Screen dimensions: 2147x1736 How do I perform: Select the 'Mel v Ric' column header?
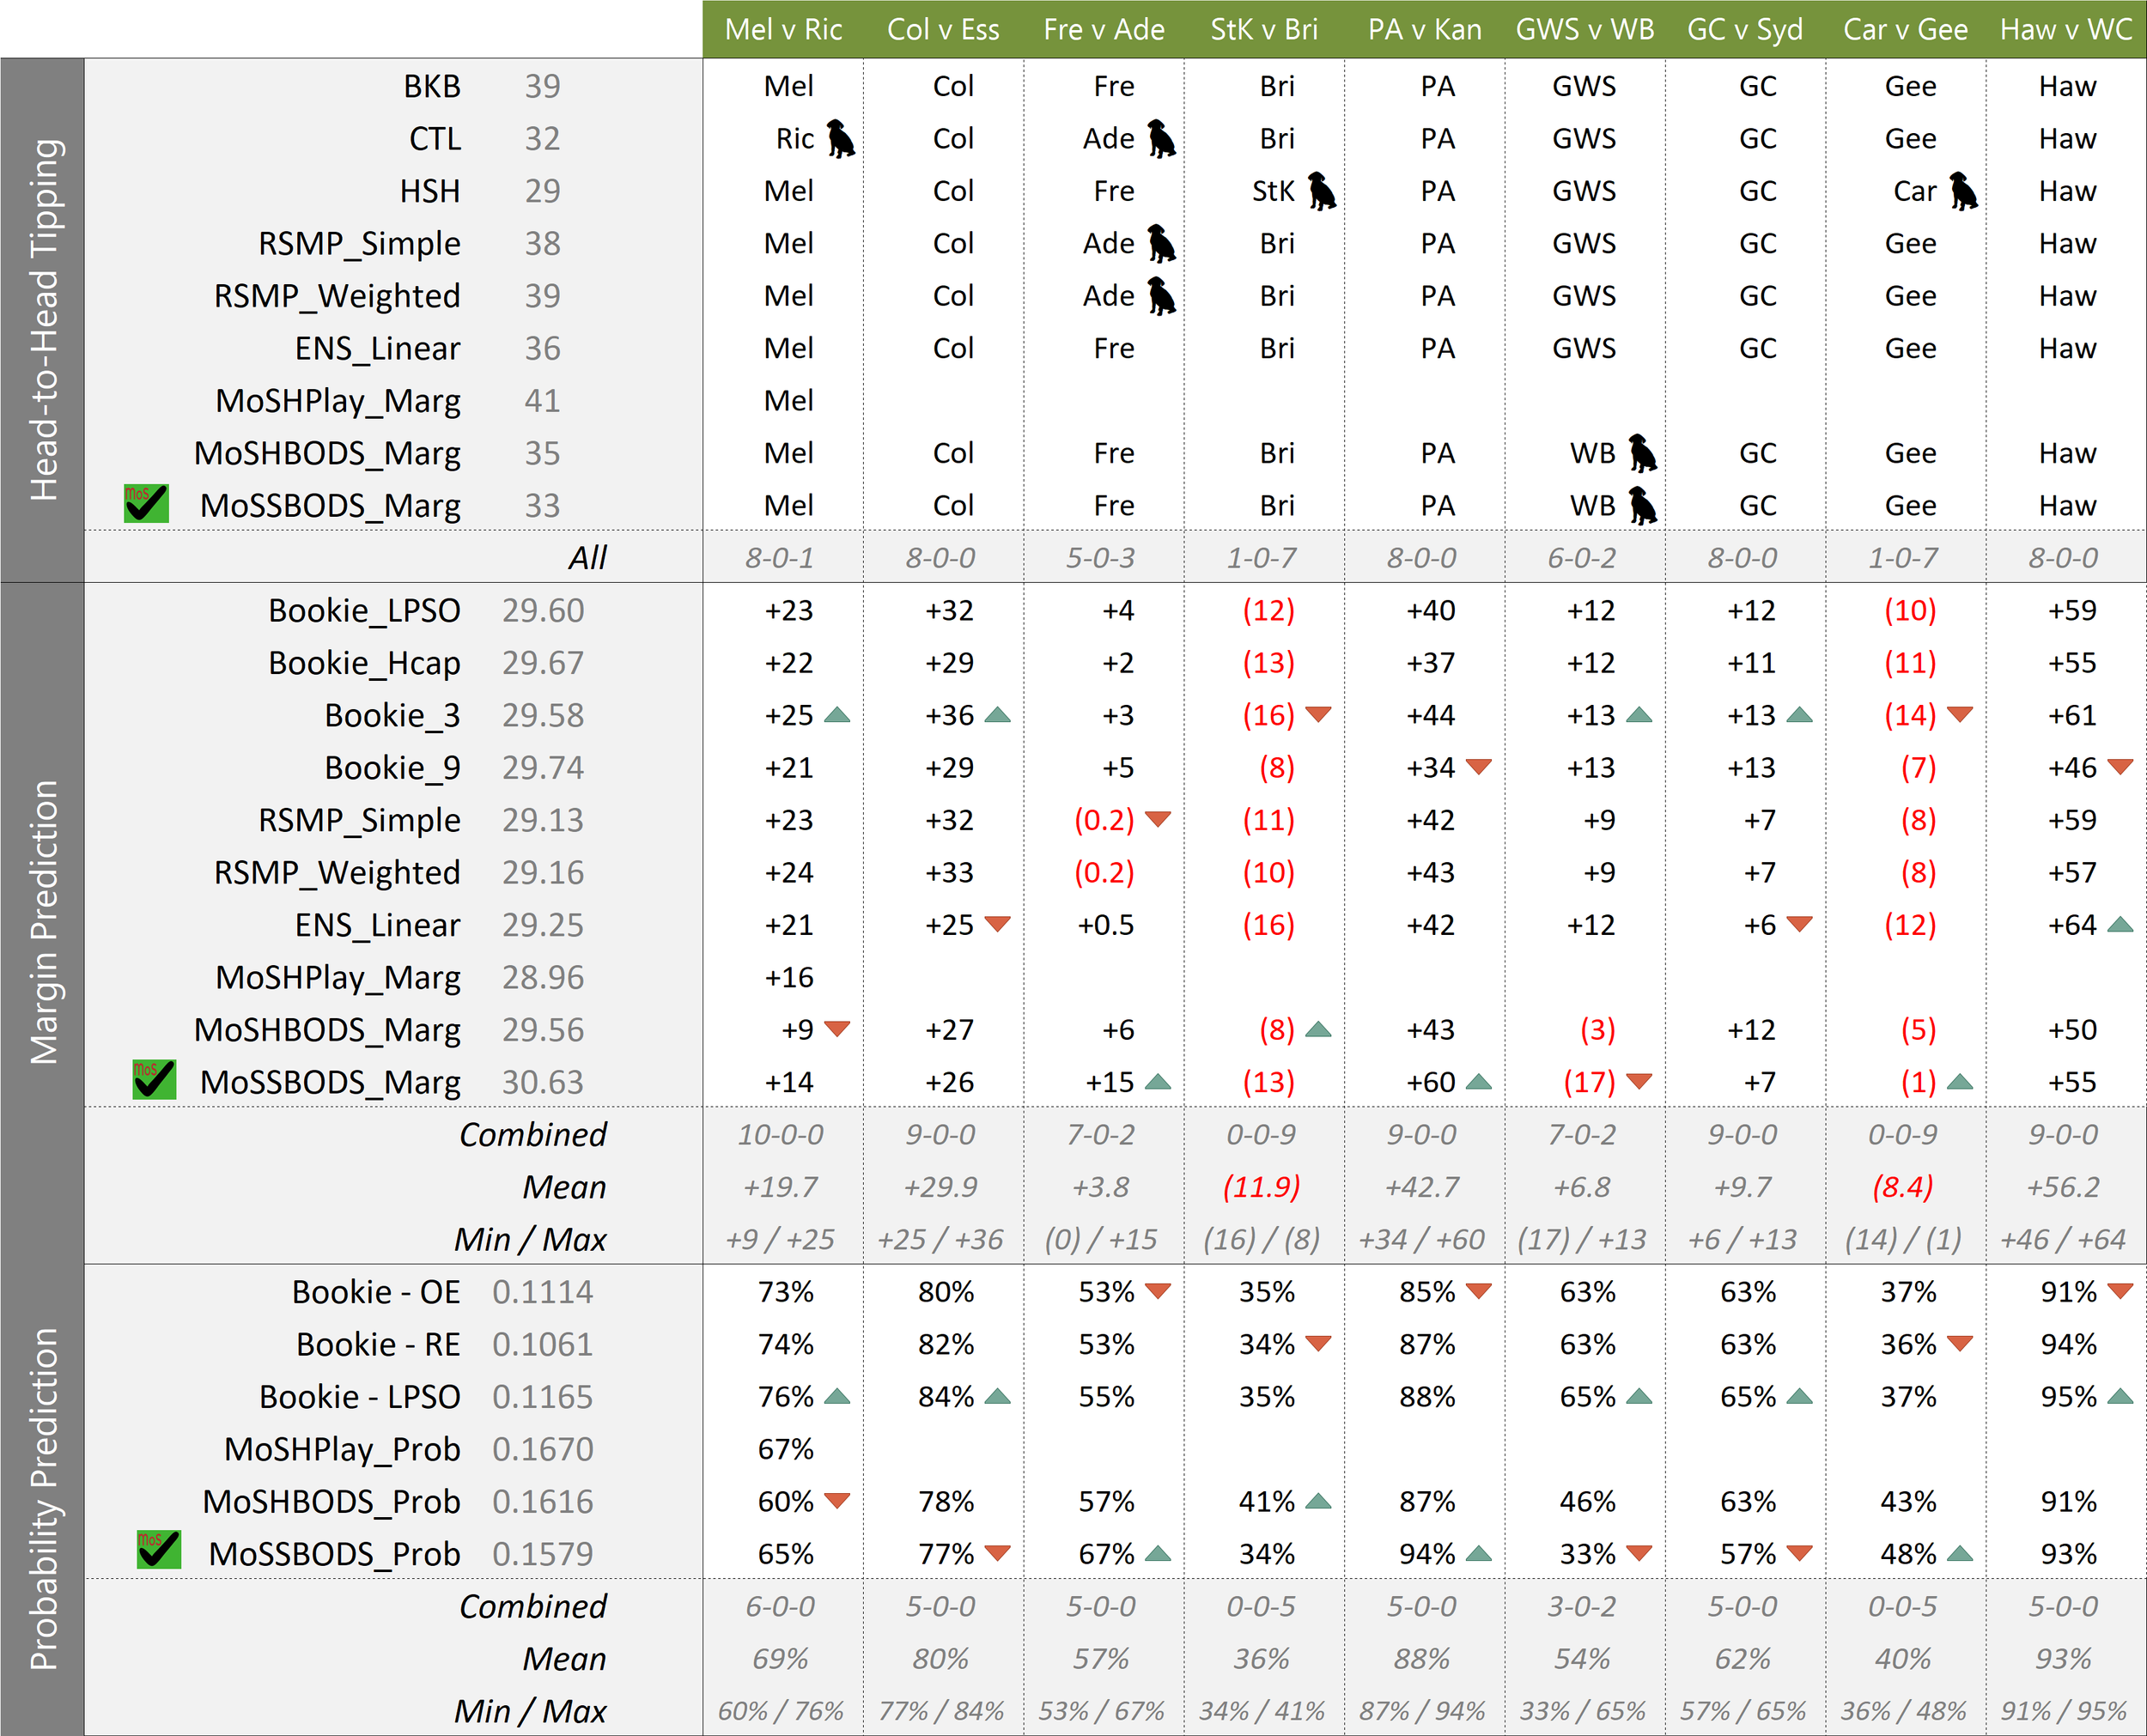coord(784,30)
